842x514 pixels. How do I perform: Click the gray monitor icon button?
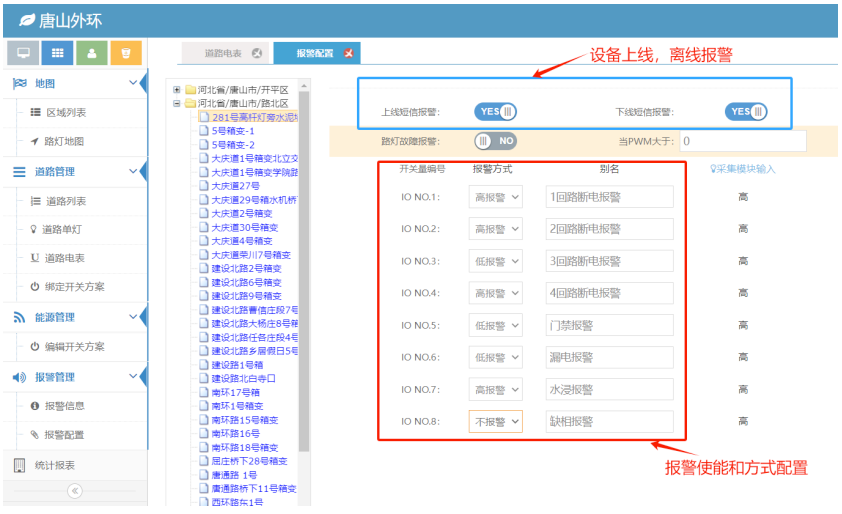click(23, 53)
